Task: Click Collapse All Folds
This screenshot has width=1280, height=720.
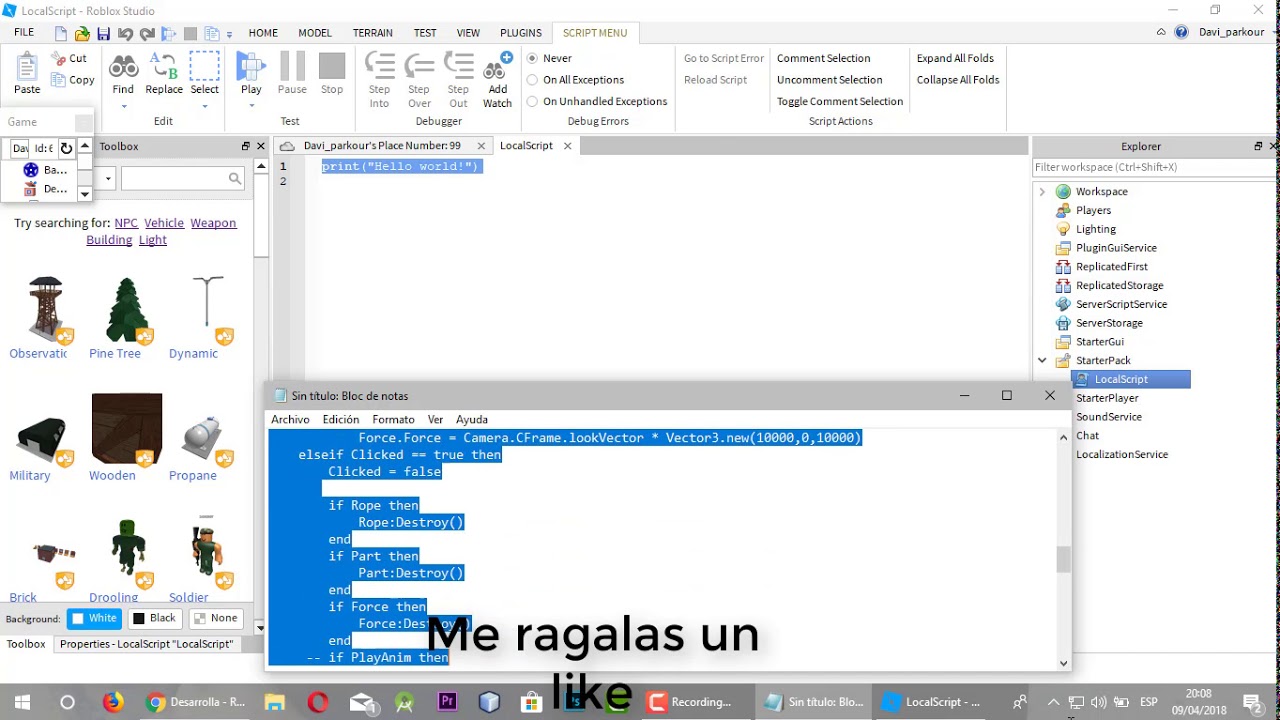Action: (958, 80)
